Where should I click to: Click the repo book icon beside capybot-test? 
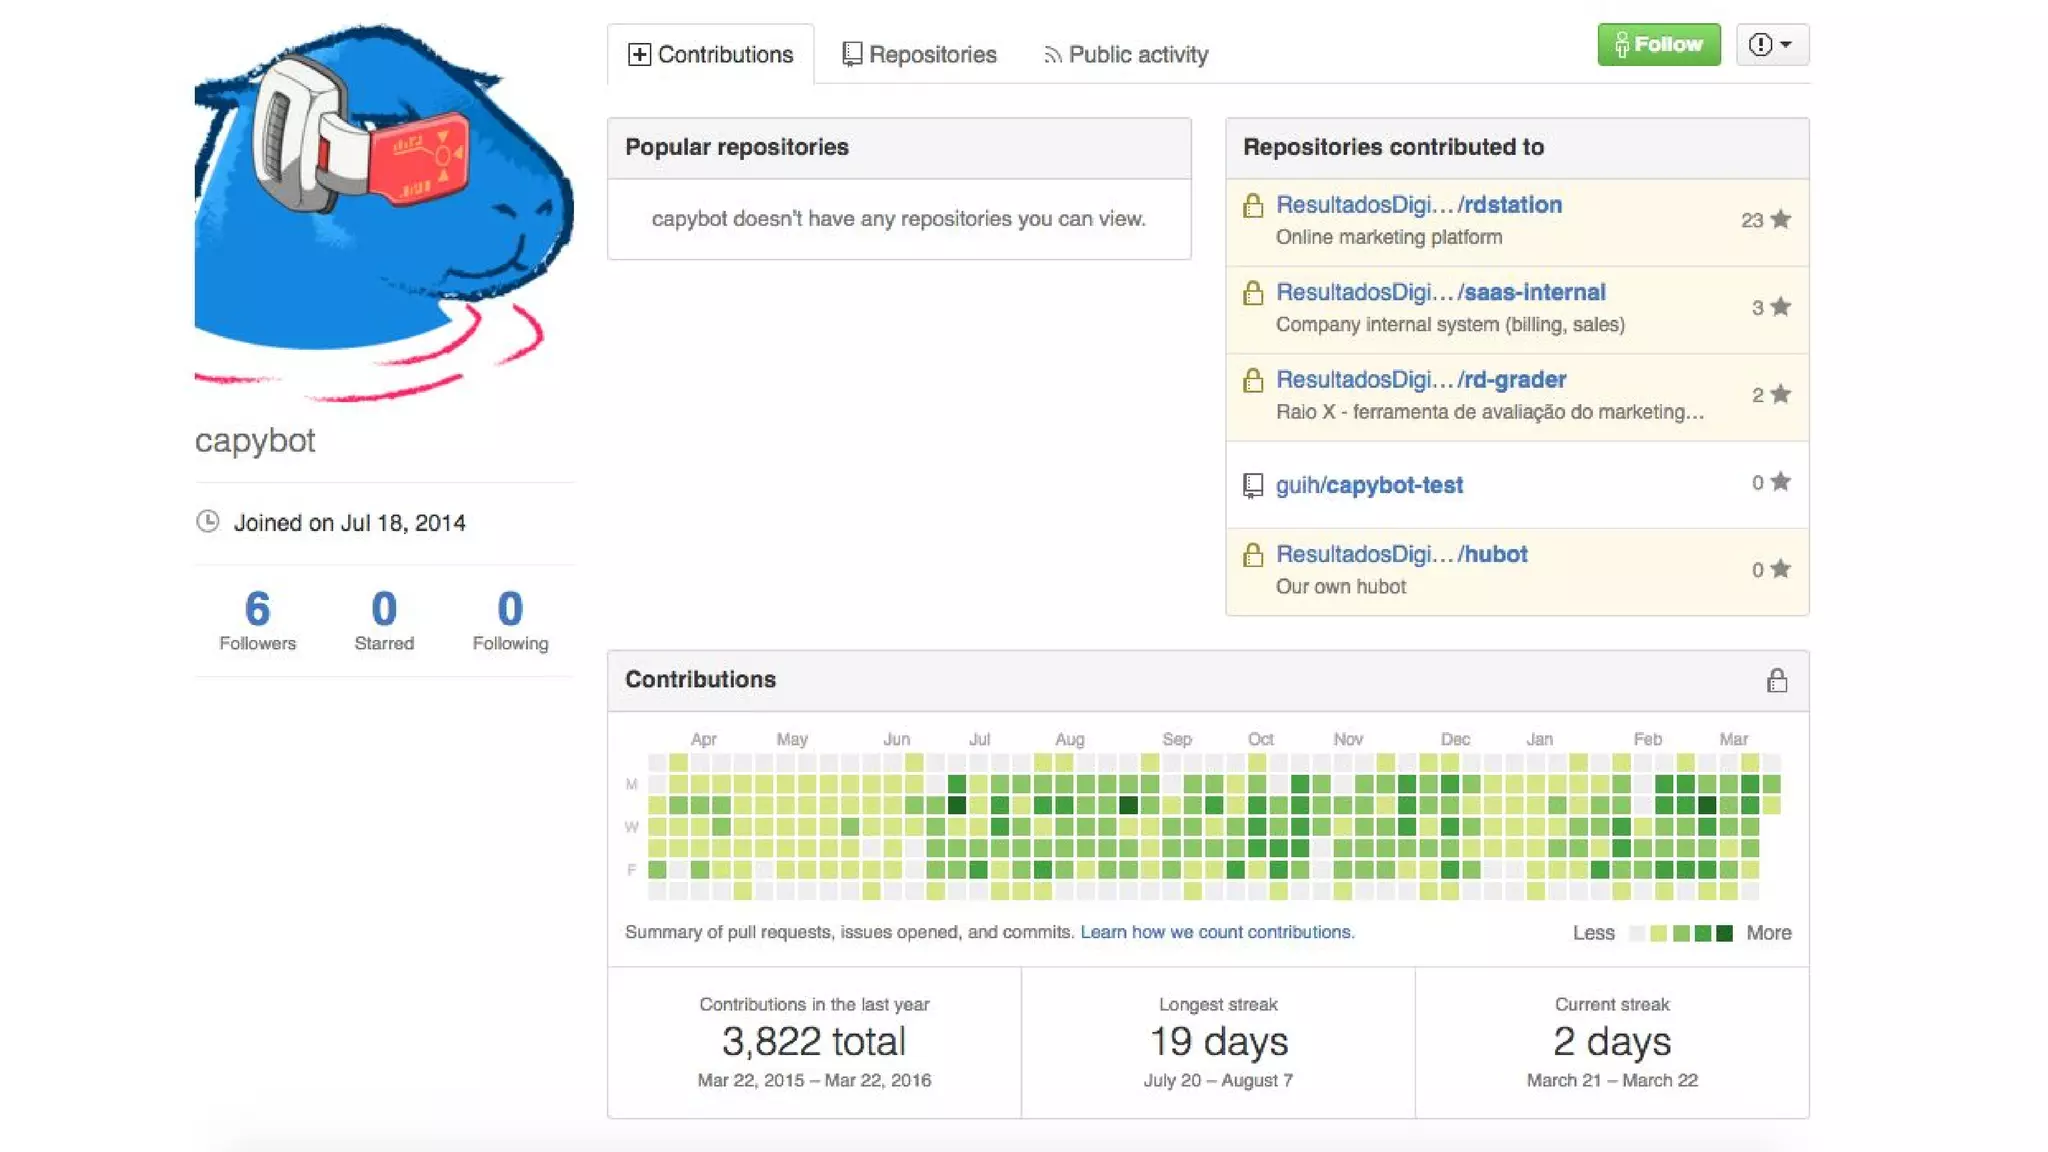(x=1252, y=486)
